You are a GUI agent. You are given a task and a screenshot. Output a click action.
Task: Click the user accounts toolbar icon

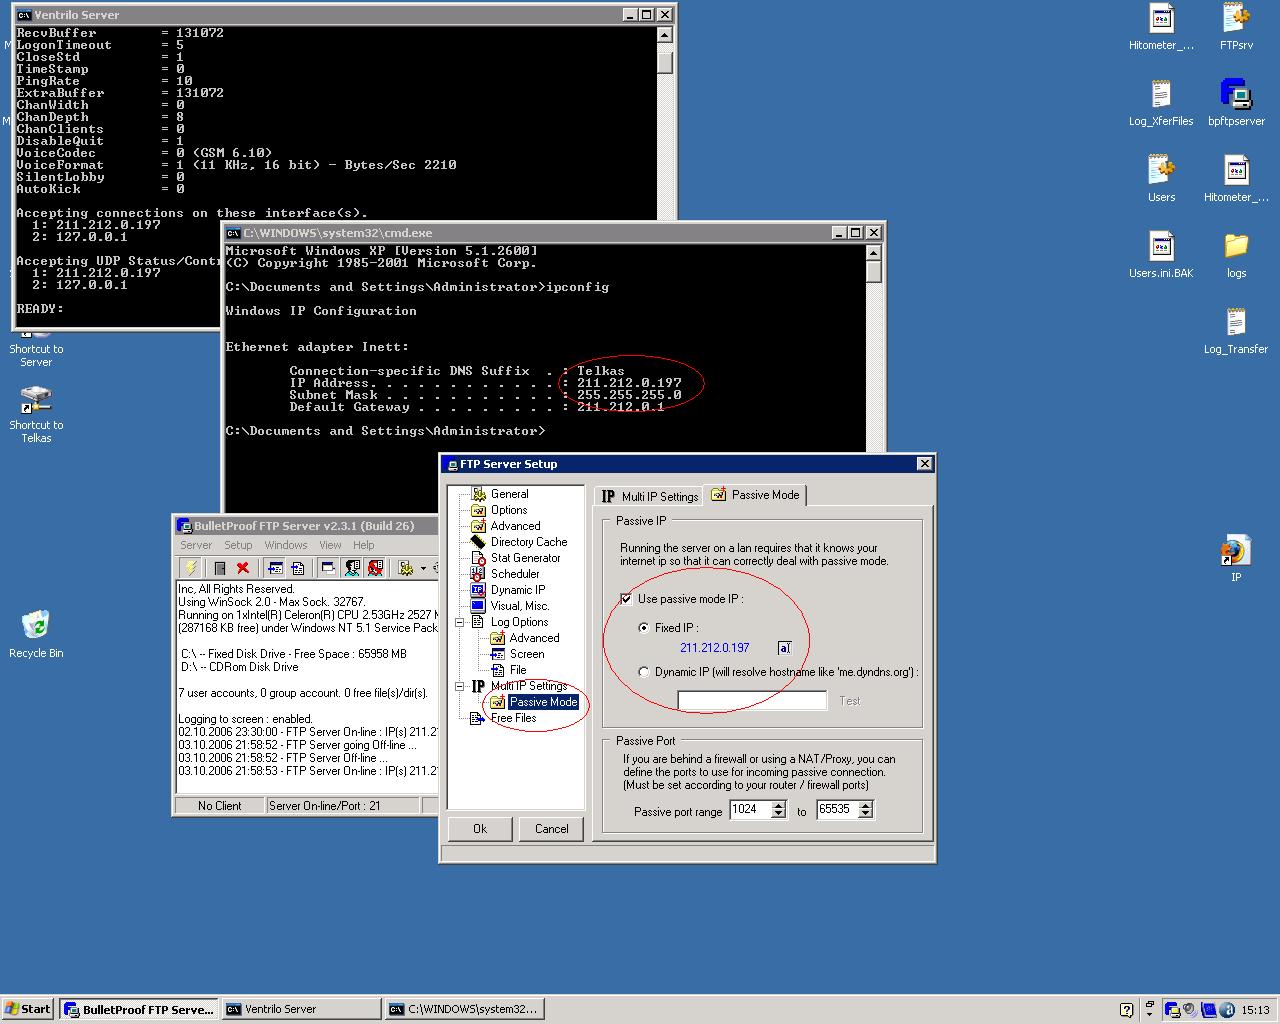click(352, 568)
